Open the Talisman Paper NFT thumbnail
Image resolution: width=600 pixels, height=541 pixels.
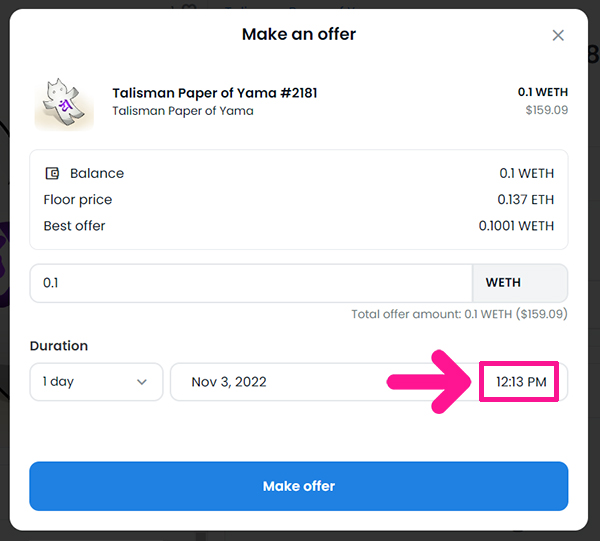point(64,103)
